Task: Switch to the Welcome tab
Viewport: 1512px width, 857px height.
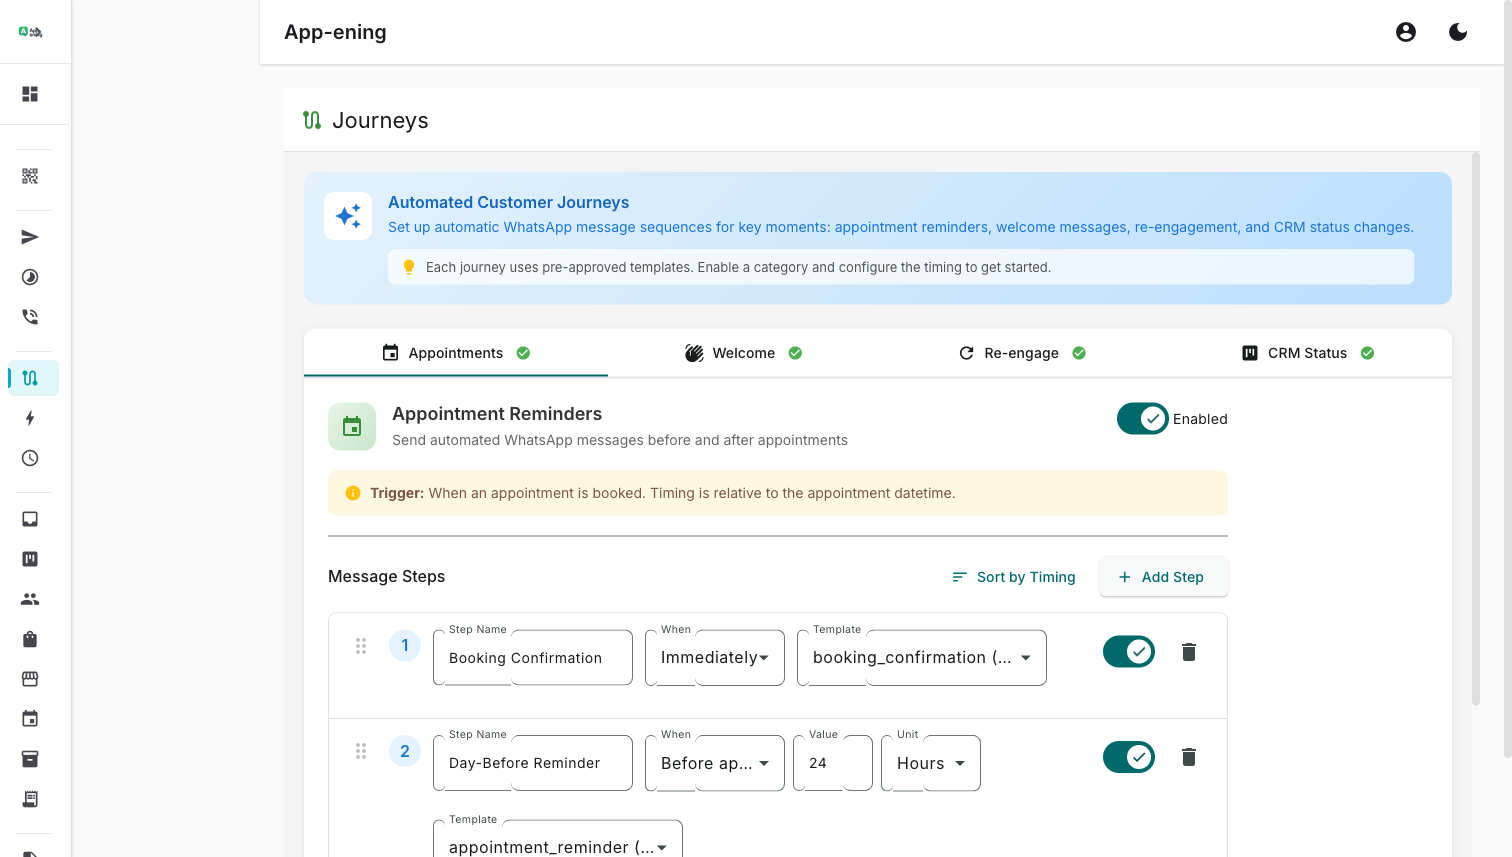Action: 743,352
